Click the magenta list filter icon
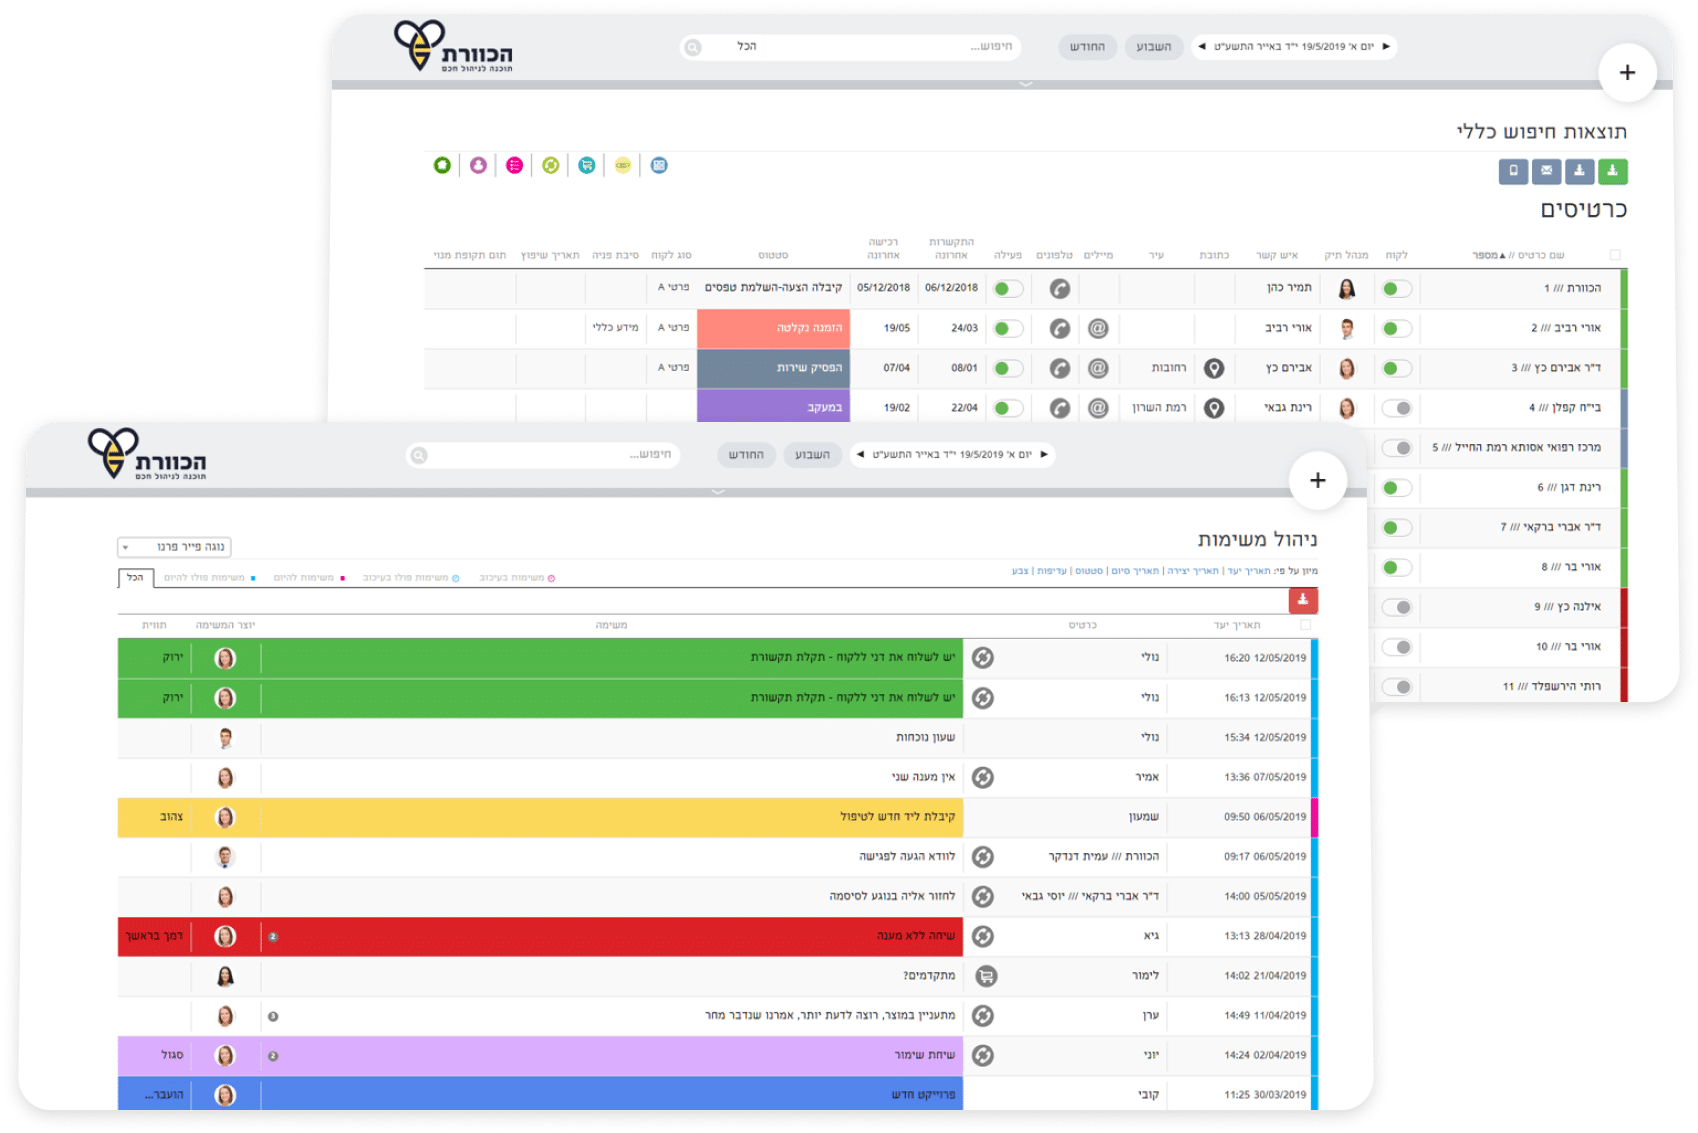The image size is (1698, 1133). (x=514, y=165)
